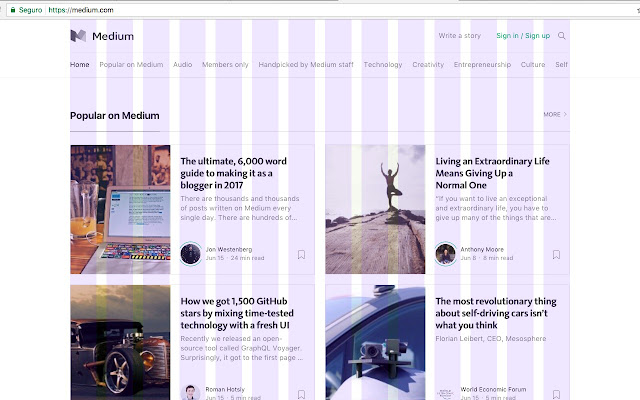The width and height of the screenshot is (640, 400).
Task: Click the yoga pose thumbnail
Action: coord(375,209)
